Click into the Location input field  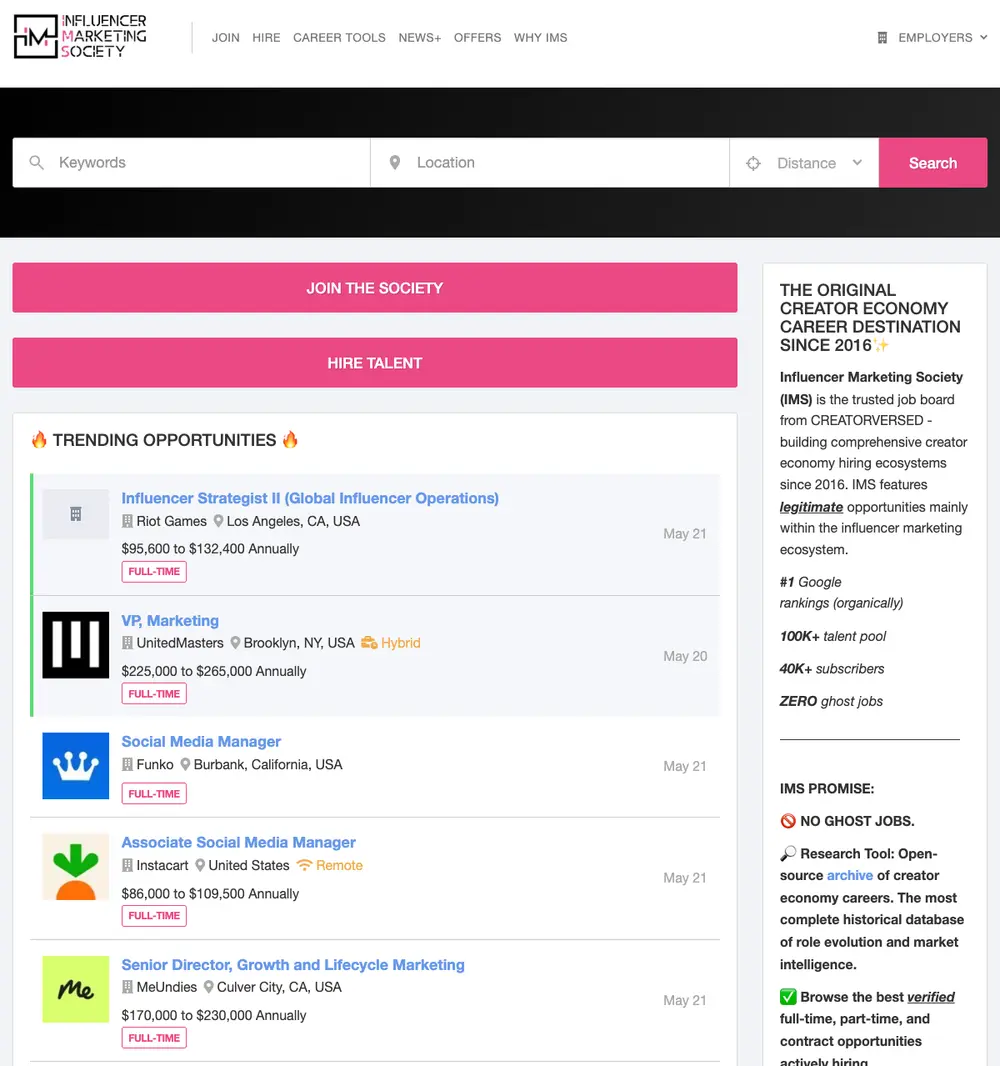point(550,162)
